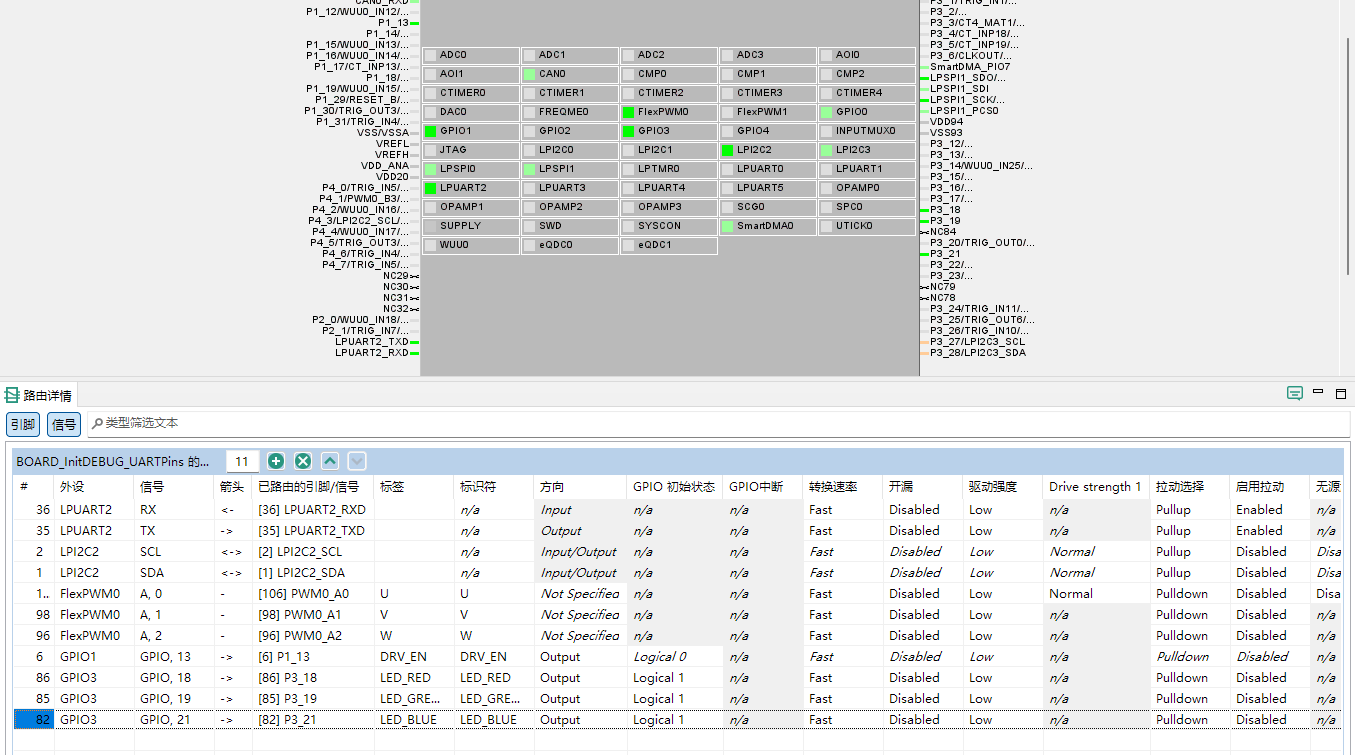Click the green add-row plus icon

pos(276,461)
